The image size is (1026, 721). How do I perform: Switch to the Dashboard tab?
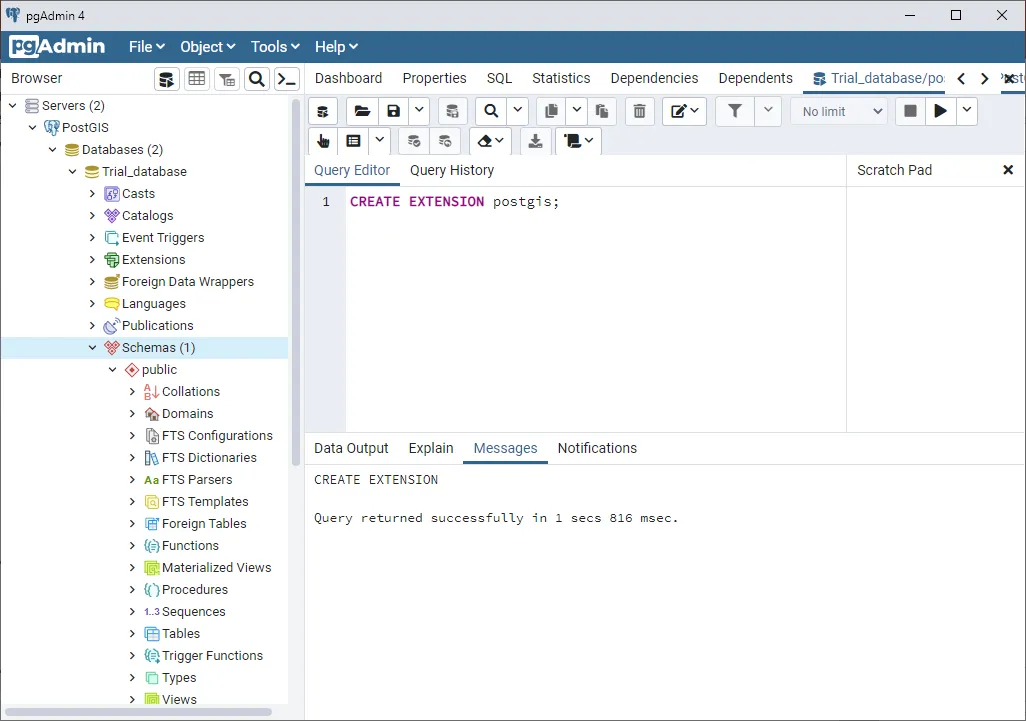click(348, 79)
